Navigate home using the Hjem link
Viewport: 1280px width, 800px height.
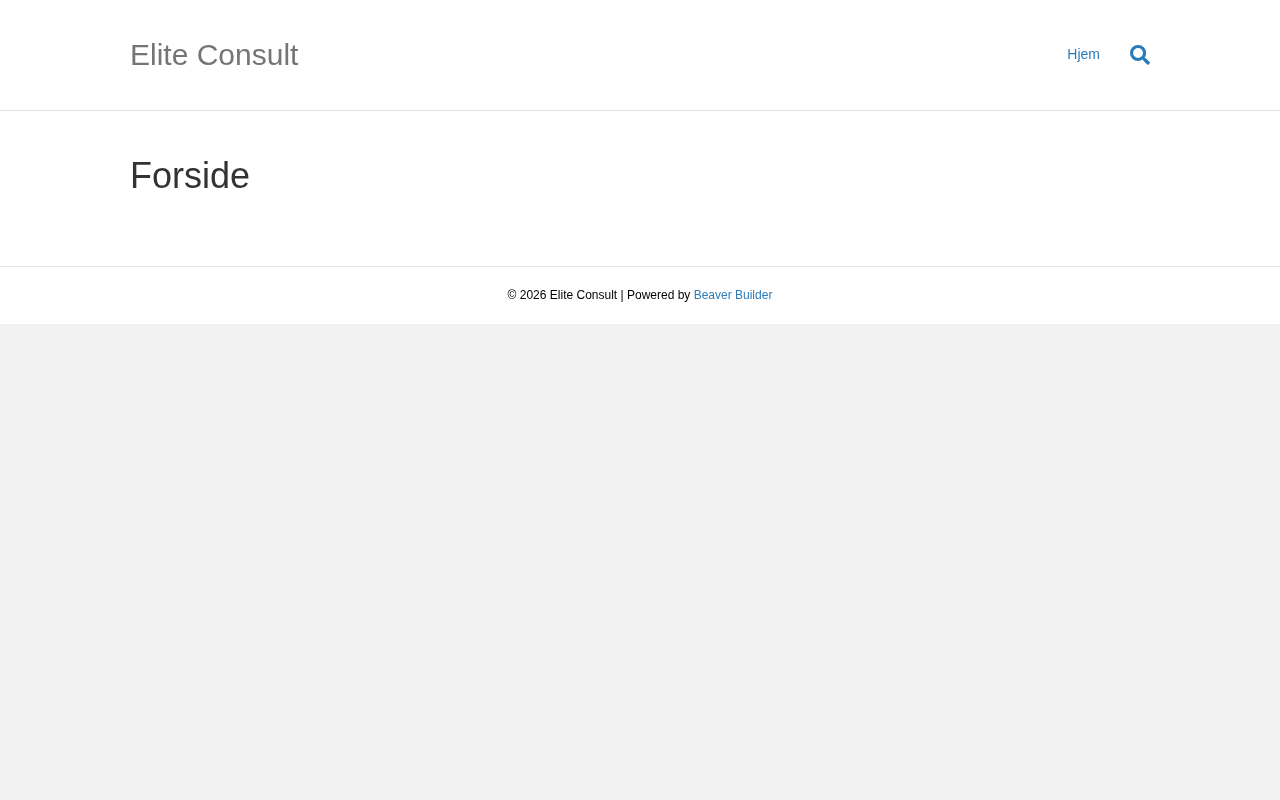[x=1083, y=54]
